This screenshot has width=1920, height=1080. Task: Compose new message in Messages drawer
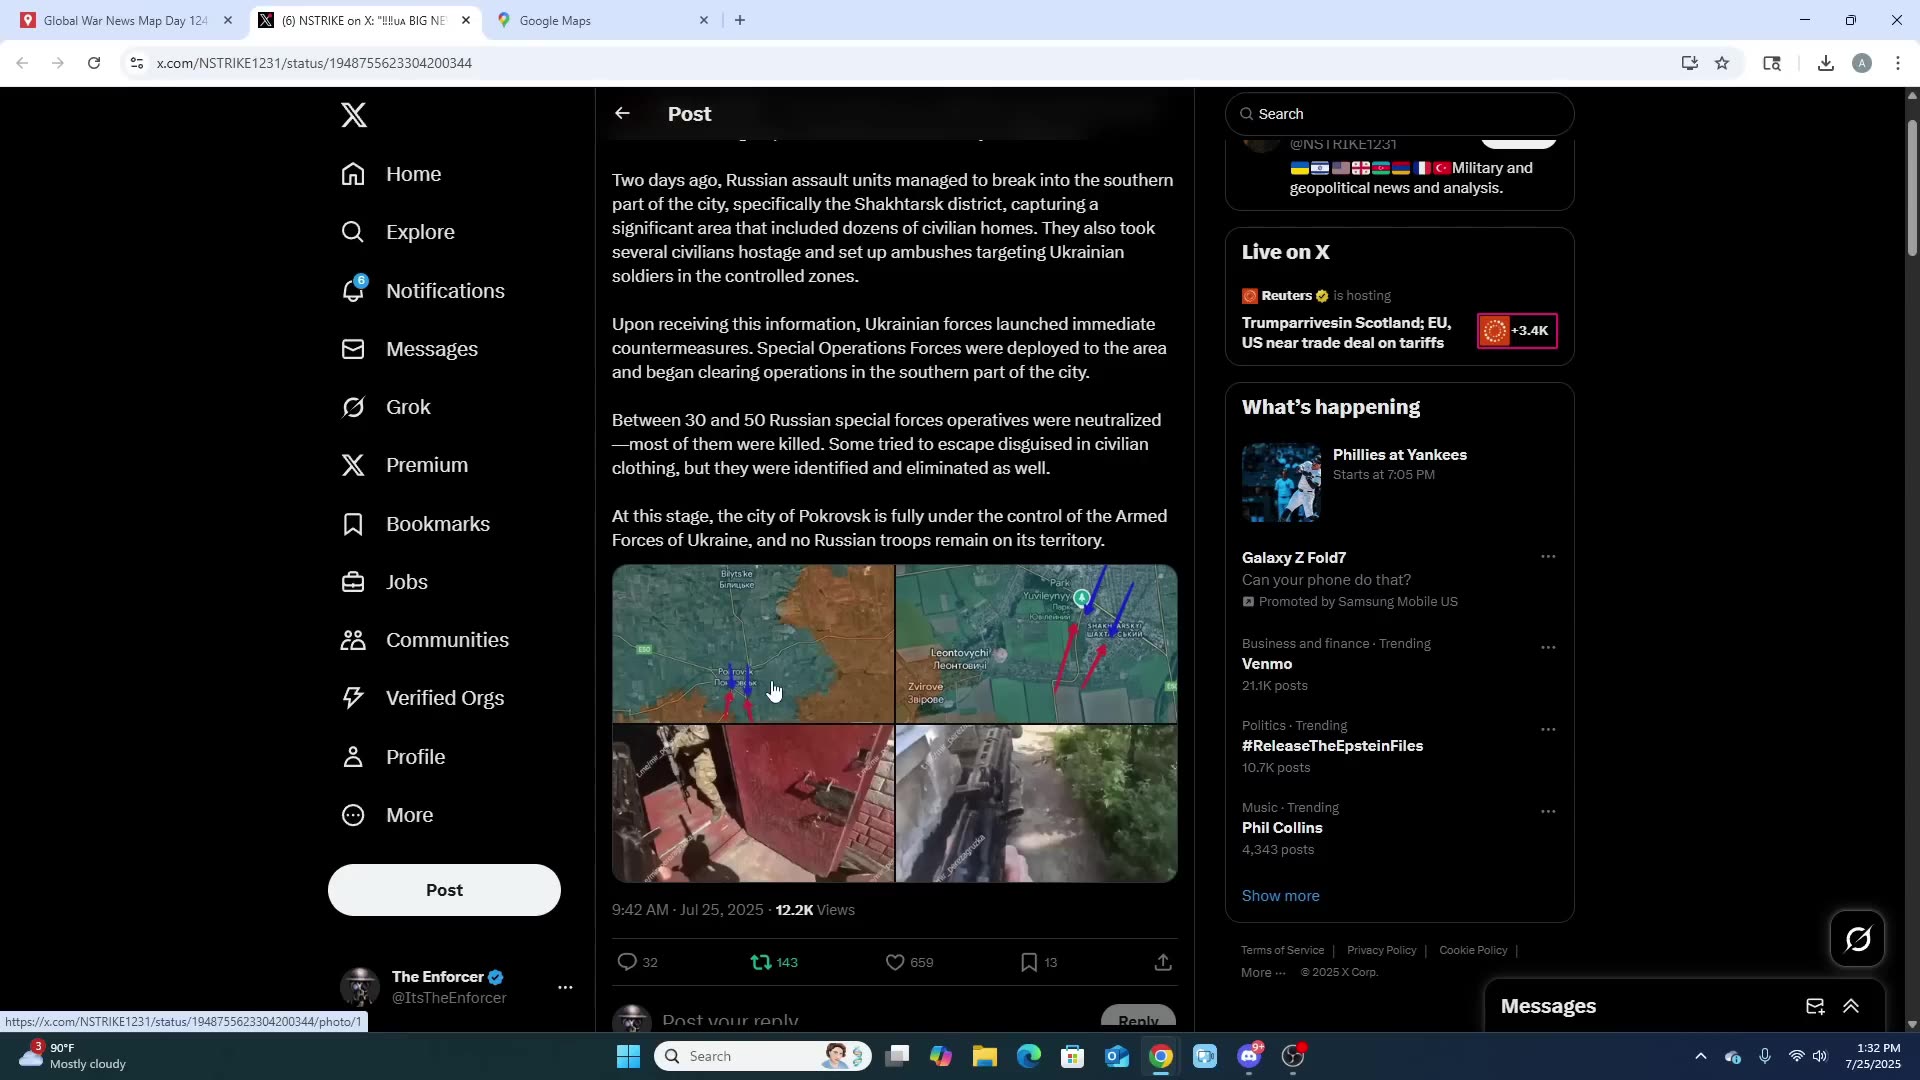(1815, 1007)
